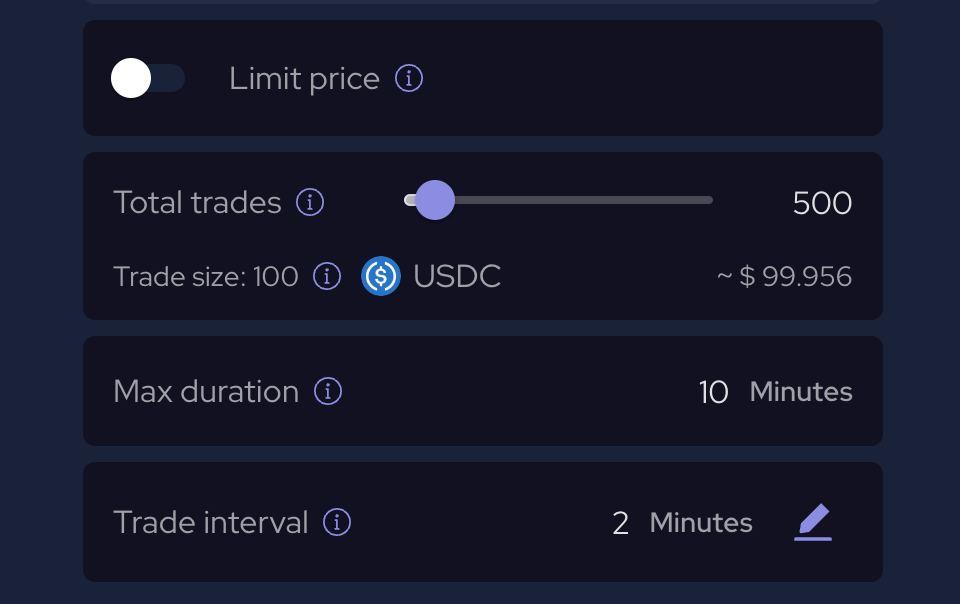
Task: Select the Trade interval value 2
Action: coord(620,523)
